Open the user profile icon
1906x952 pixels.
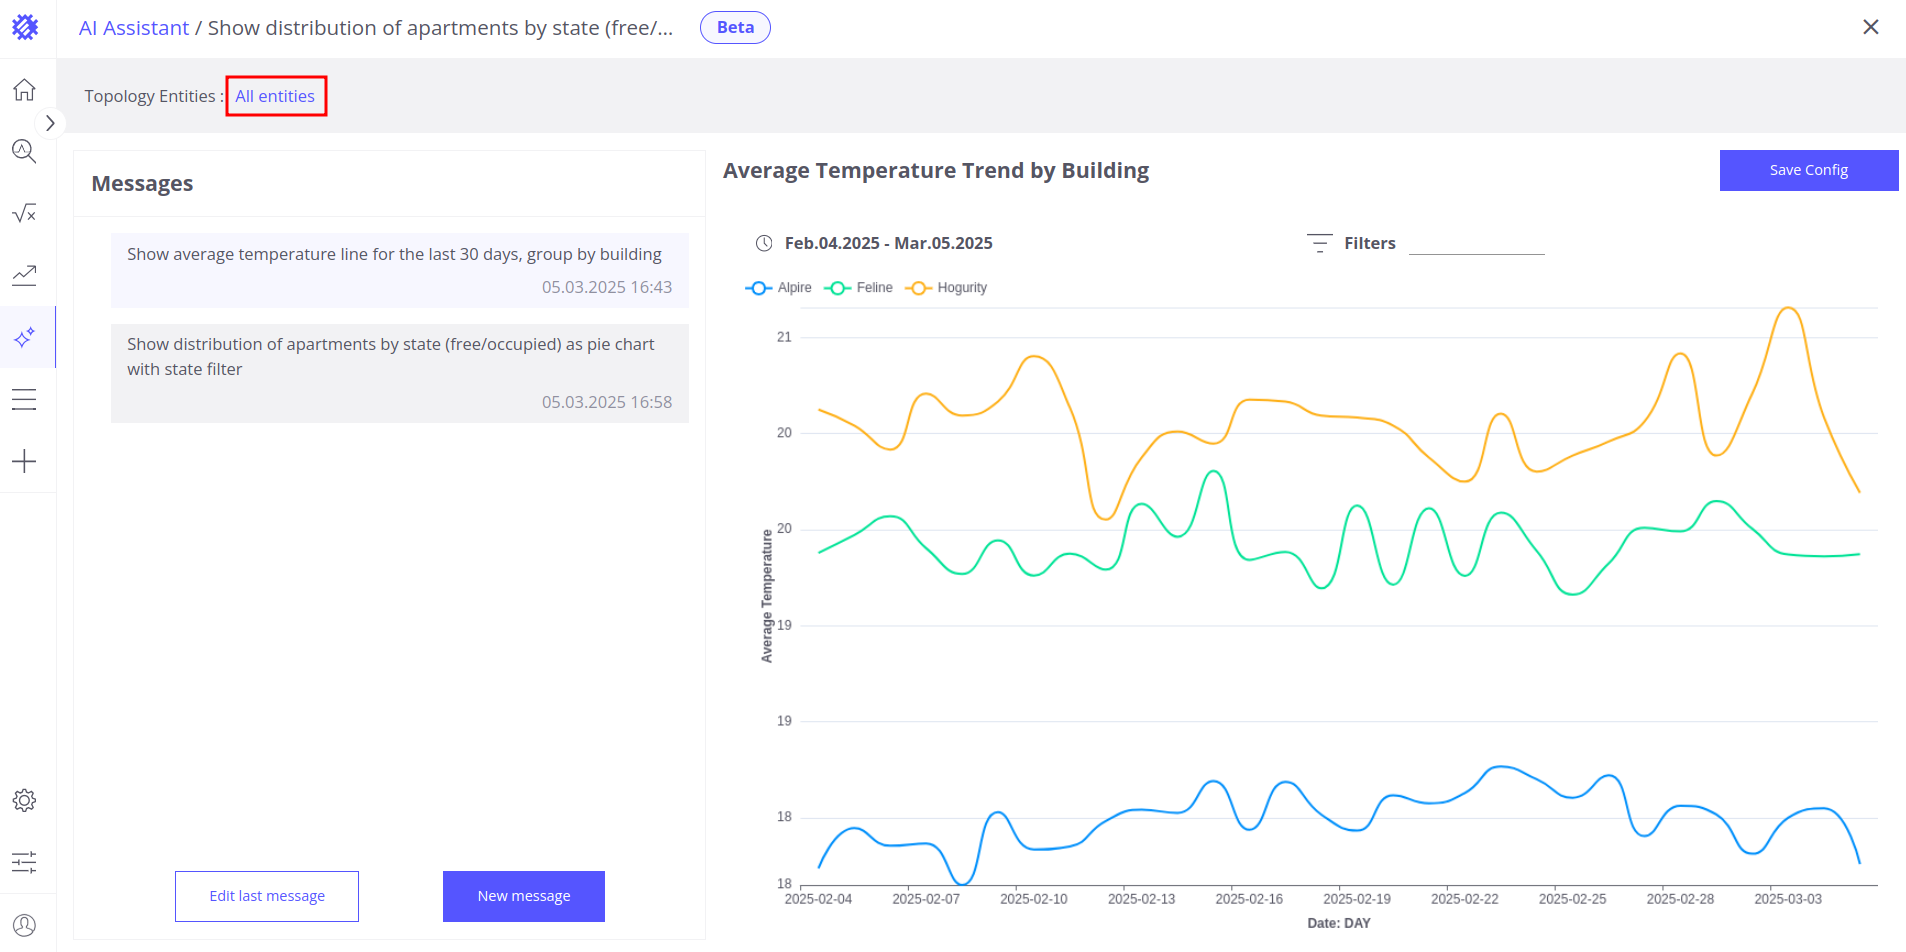24,925
